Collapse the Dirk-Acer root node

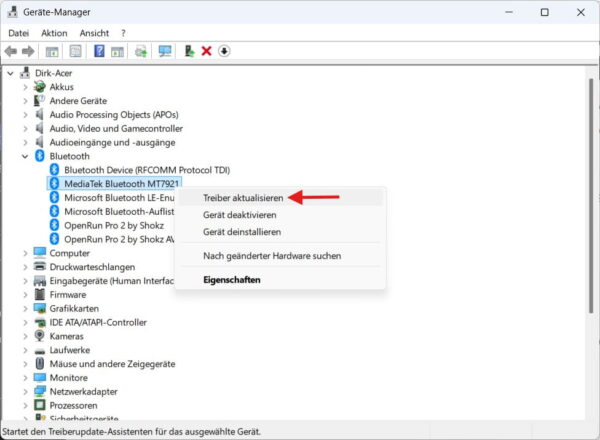point(10,73)
